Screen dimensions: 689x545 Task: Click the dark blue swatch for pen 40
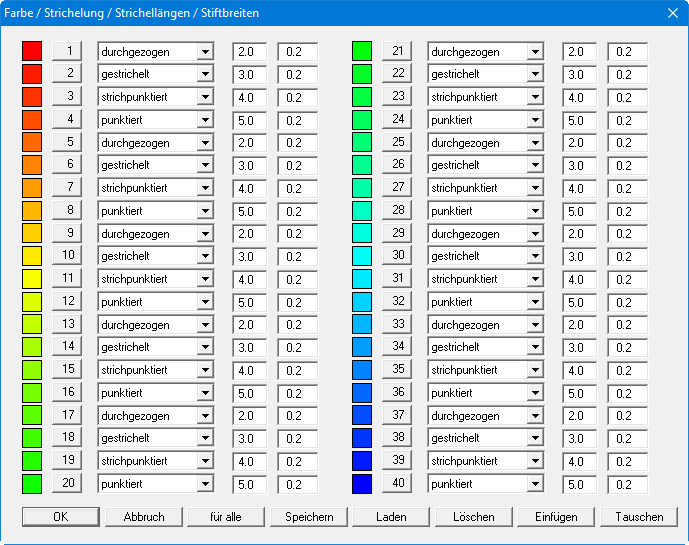click(x=362, y=484)
